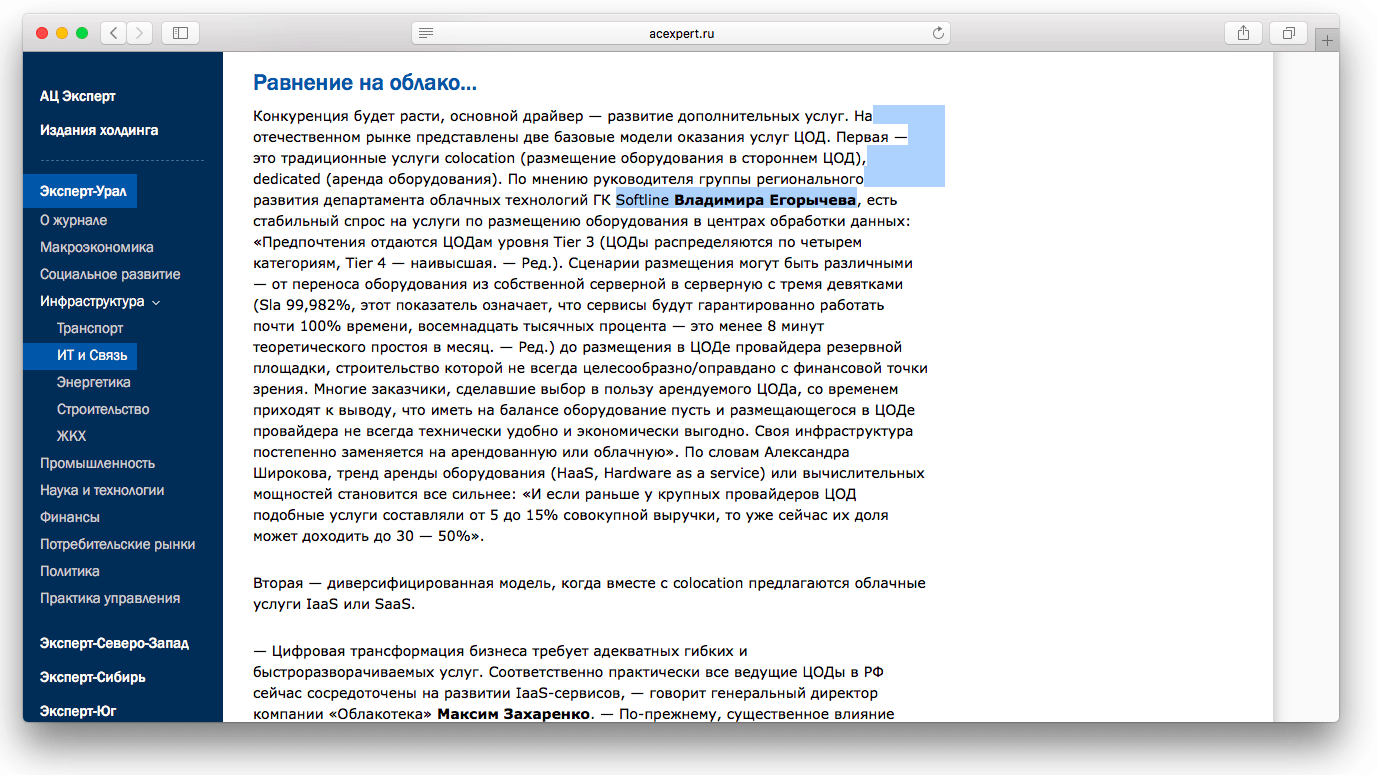
Task: Open Издания холдинга in sidebar
Action: point(99,130)
